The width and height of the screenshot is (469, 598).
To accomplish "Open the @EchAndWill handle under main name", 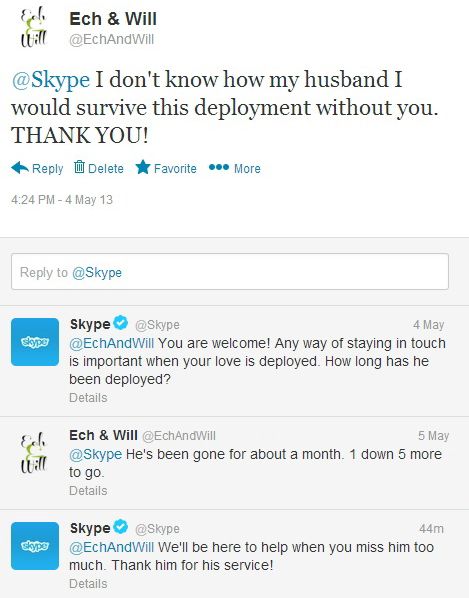I will tap(112, 39).
